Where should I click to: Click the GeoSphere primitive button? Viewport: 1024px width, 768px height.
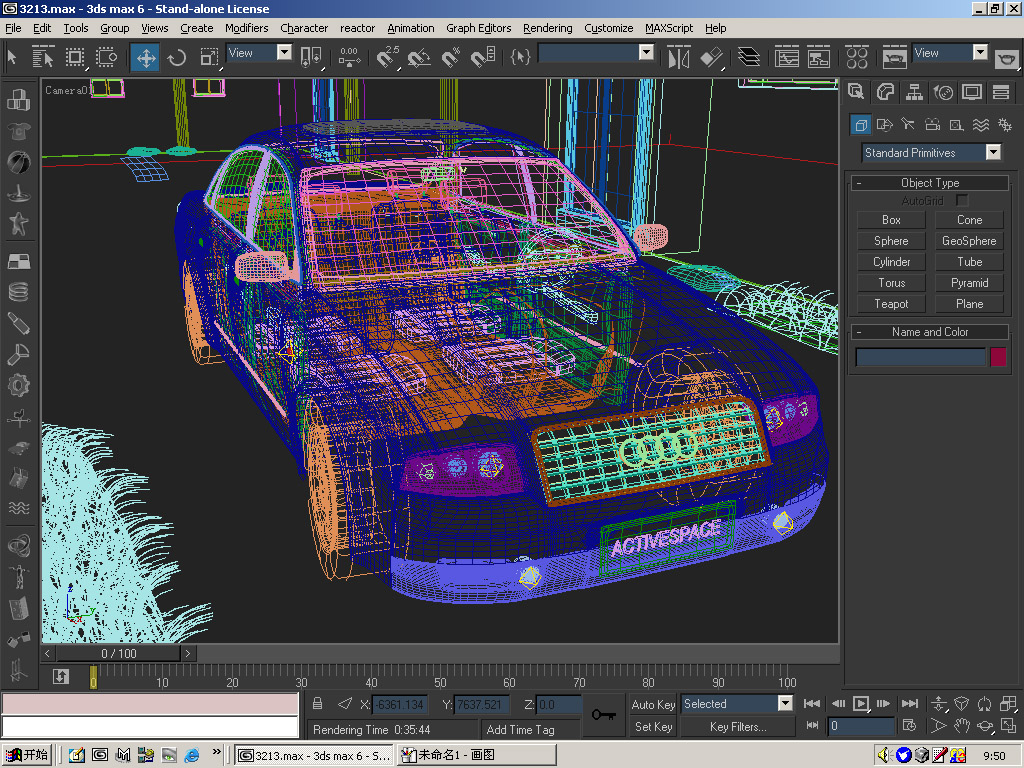coord(969,241)
